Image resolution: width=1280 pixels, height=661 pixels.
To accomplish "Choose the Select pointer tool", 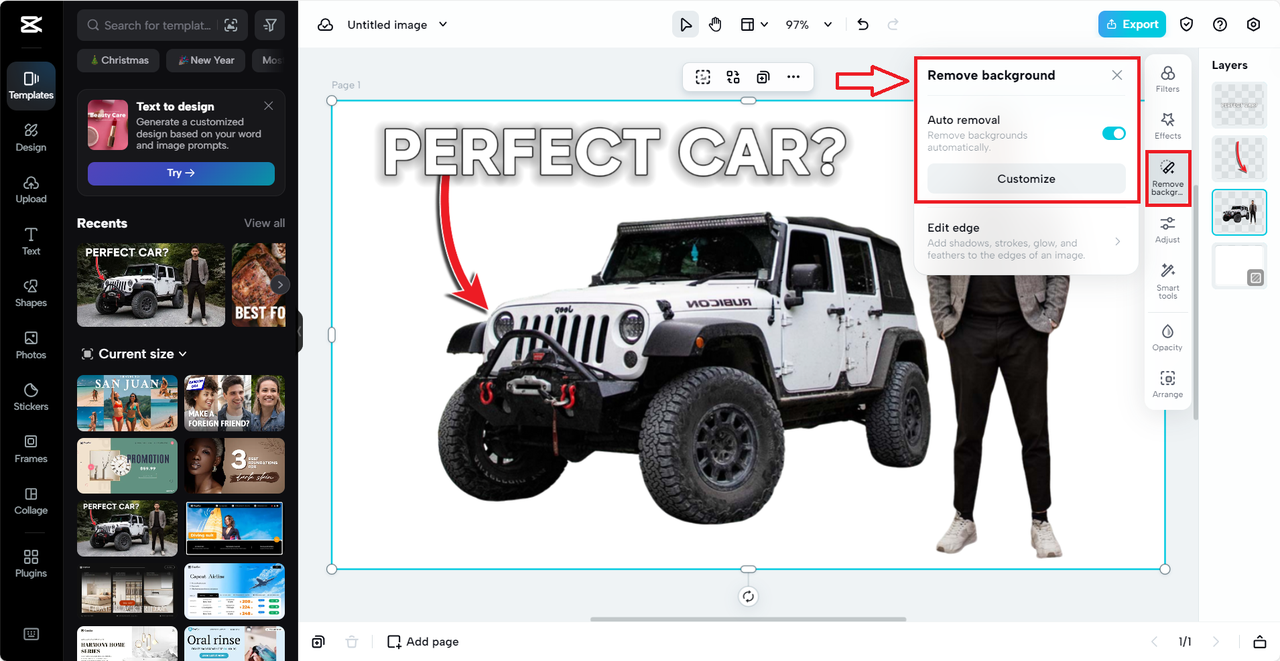I will coord(685,25).
